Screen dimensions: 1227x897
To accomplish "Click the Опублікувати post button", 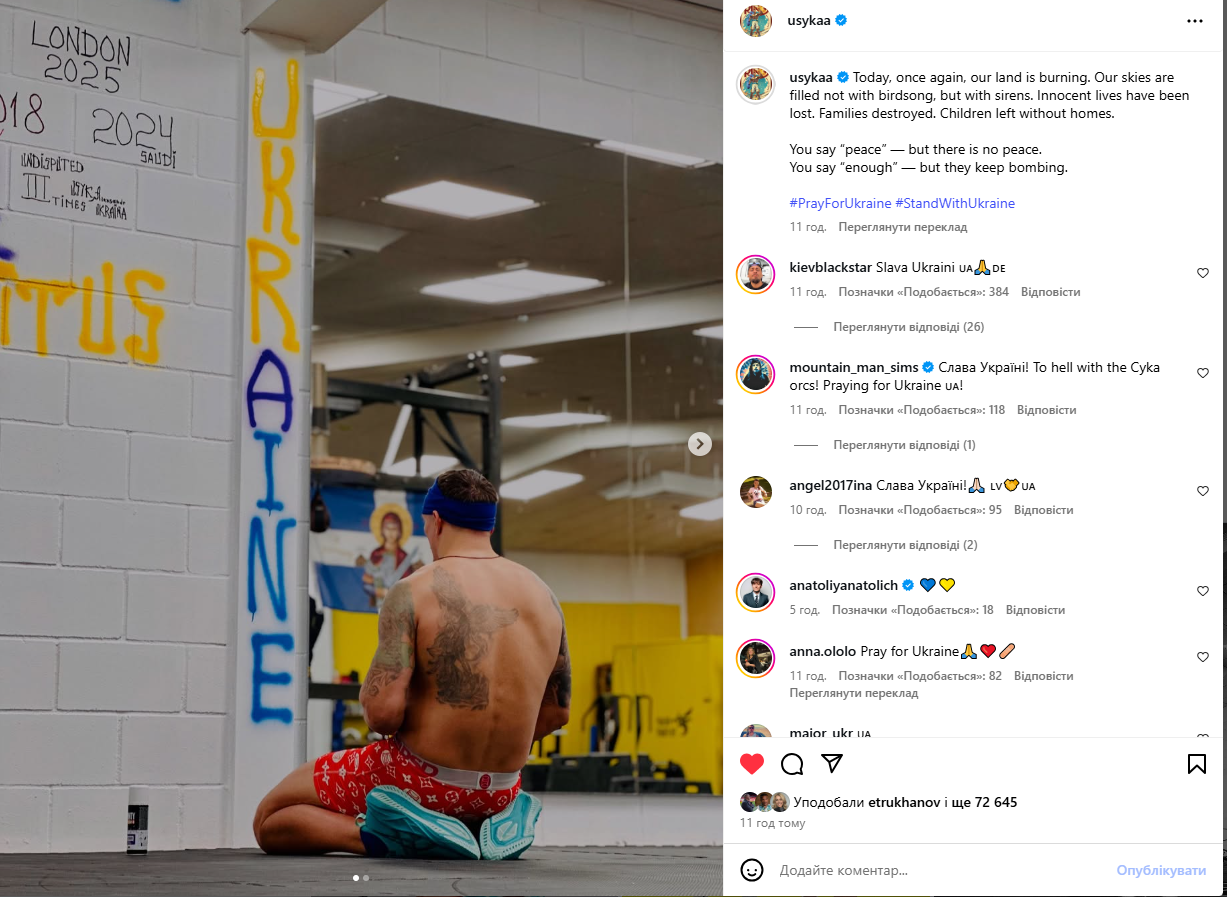I will (1161, 871).
